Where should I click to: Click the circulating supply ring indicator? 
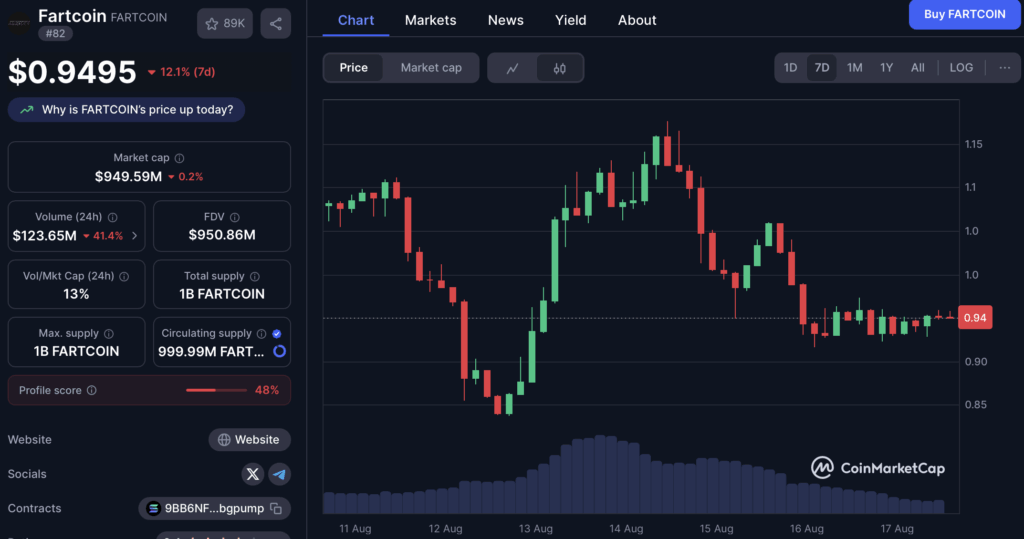click(280, 351)
